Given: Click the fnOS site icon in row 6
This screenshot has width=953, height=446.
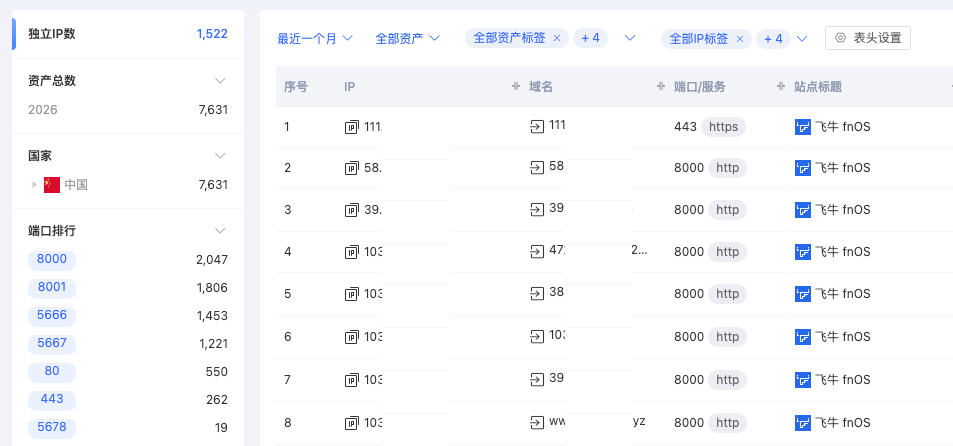Looking at the screenshot, I should coord(802,337).
